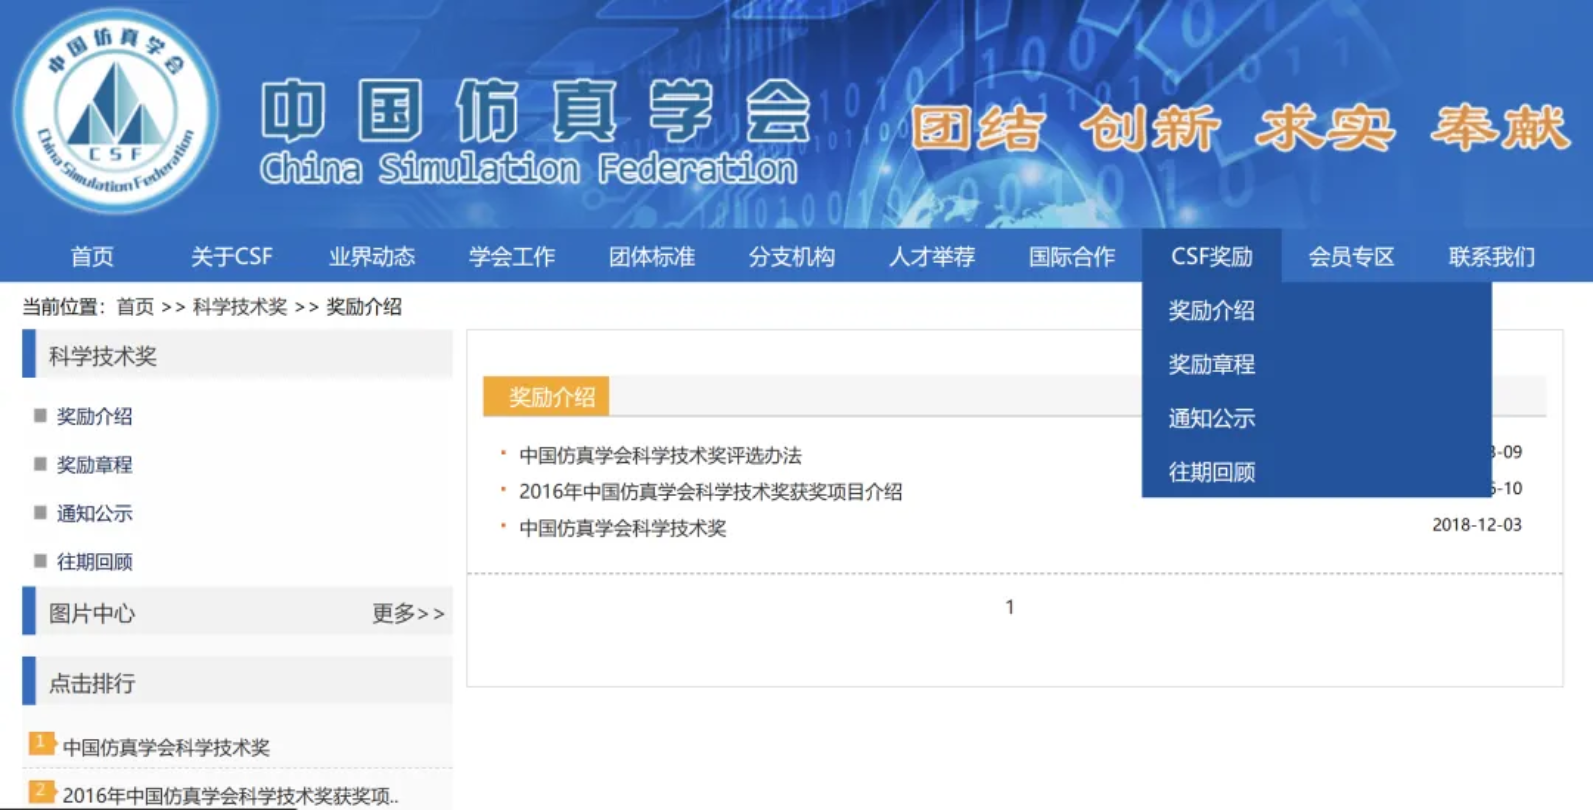Click the 首页 breadcrumb link
This screenshot has height=810, width=1593.
pos(135,307)
